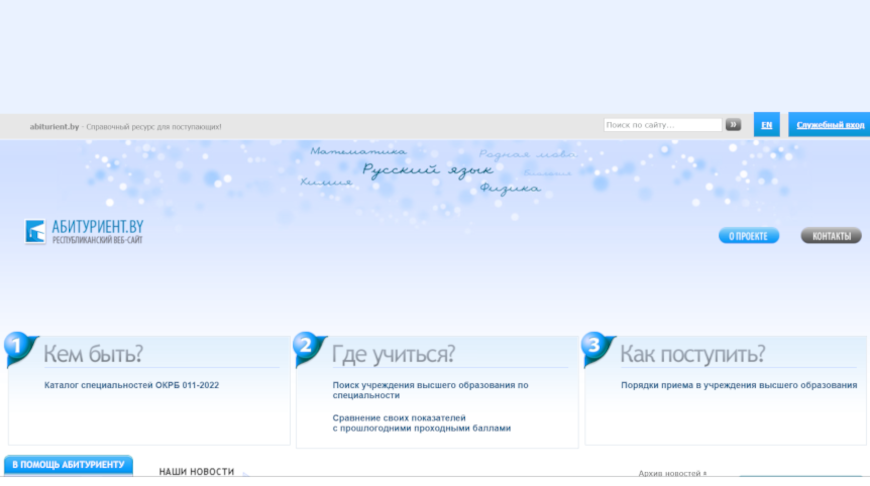Switch site language to EN
Viewport: 870px width, 486px height.
766,125
